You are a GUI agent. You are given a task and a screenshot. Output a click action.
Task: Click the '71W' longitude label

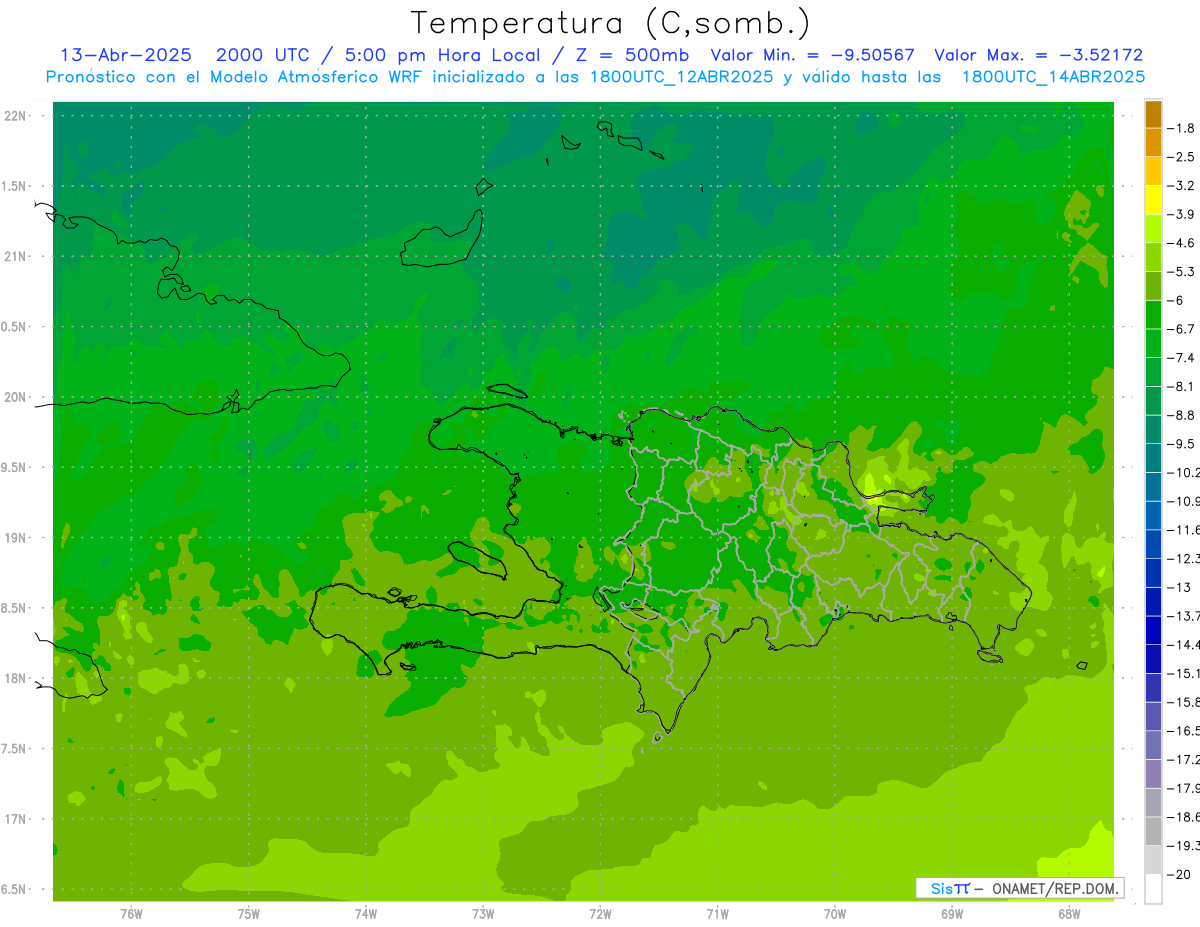tap(717, 913)
